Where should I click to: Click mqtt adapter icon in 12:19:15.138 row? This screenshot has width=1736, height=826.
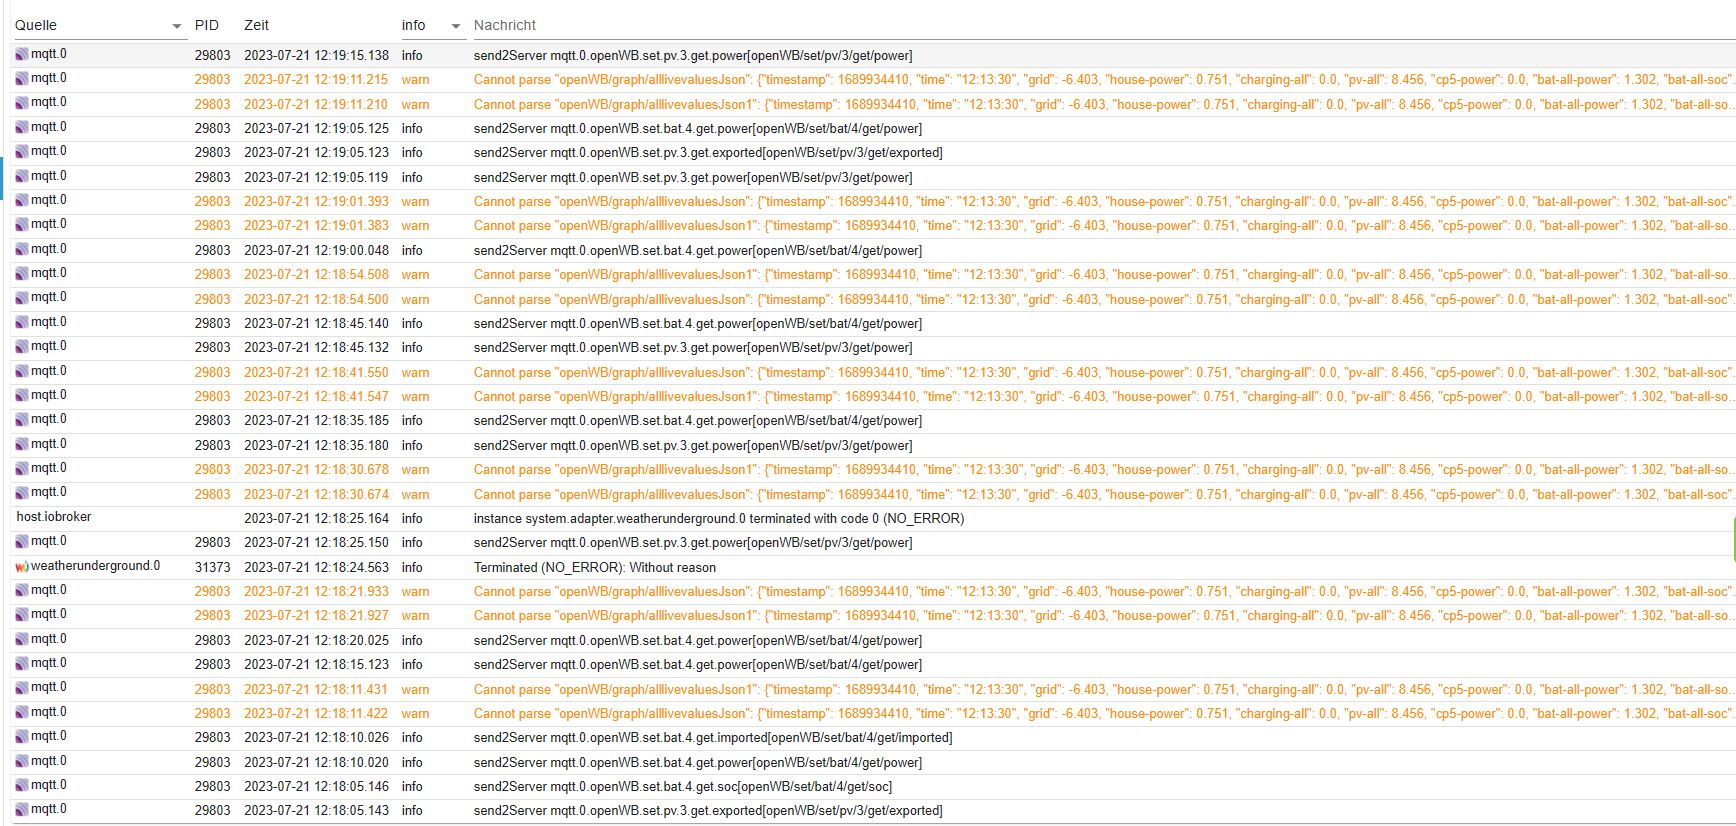[21, 54]
